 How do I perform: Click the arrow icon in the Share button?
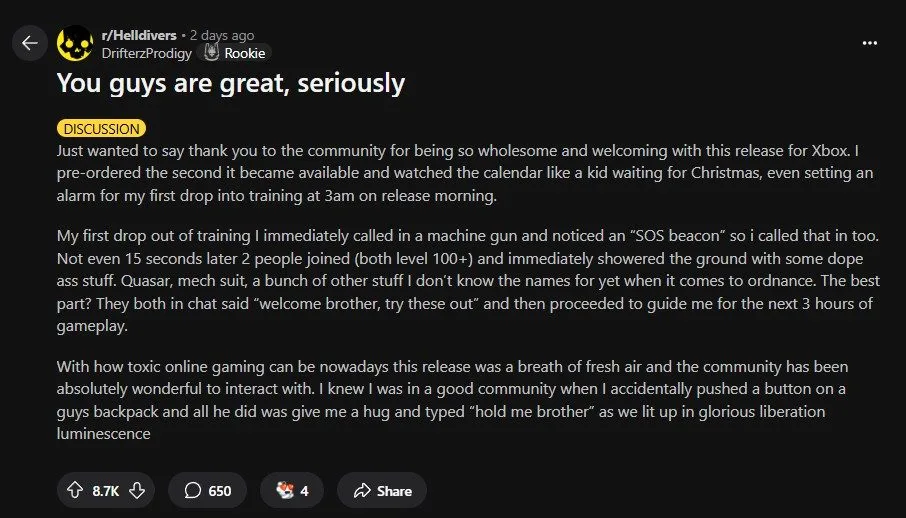coord(361,490)
